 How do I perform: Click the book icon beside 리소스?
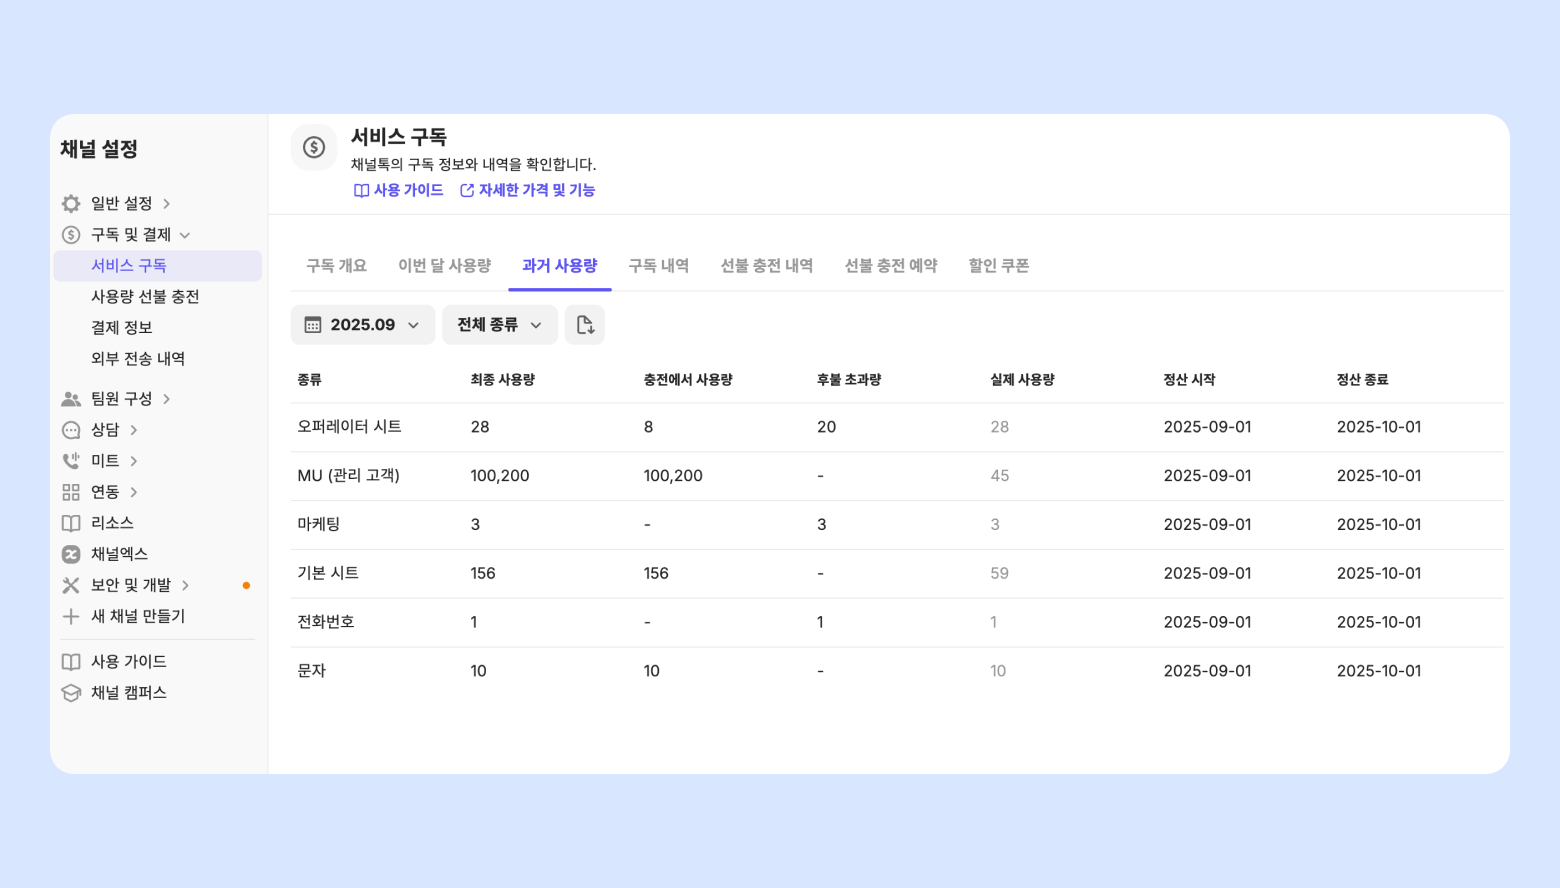[71, 523]
